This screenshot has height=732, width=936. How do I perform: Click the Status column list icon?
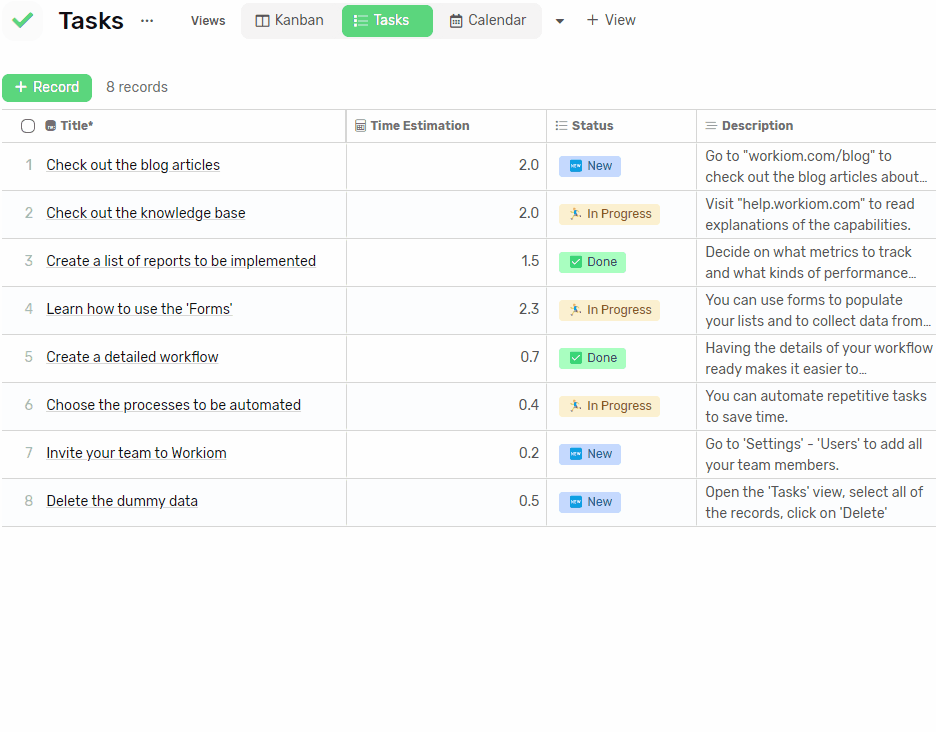561,126
